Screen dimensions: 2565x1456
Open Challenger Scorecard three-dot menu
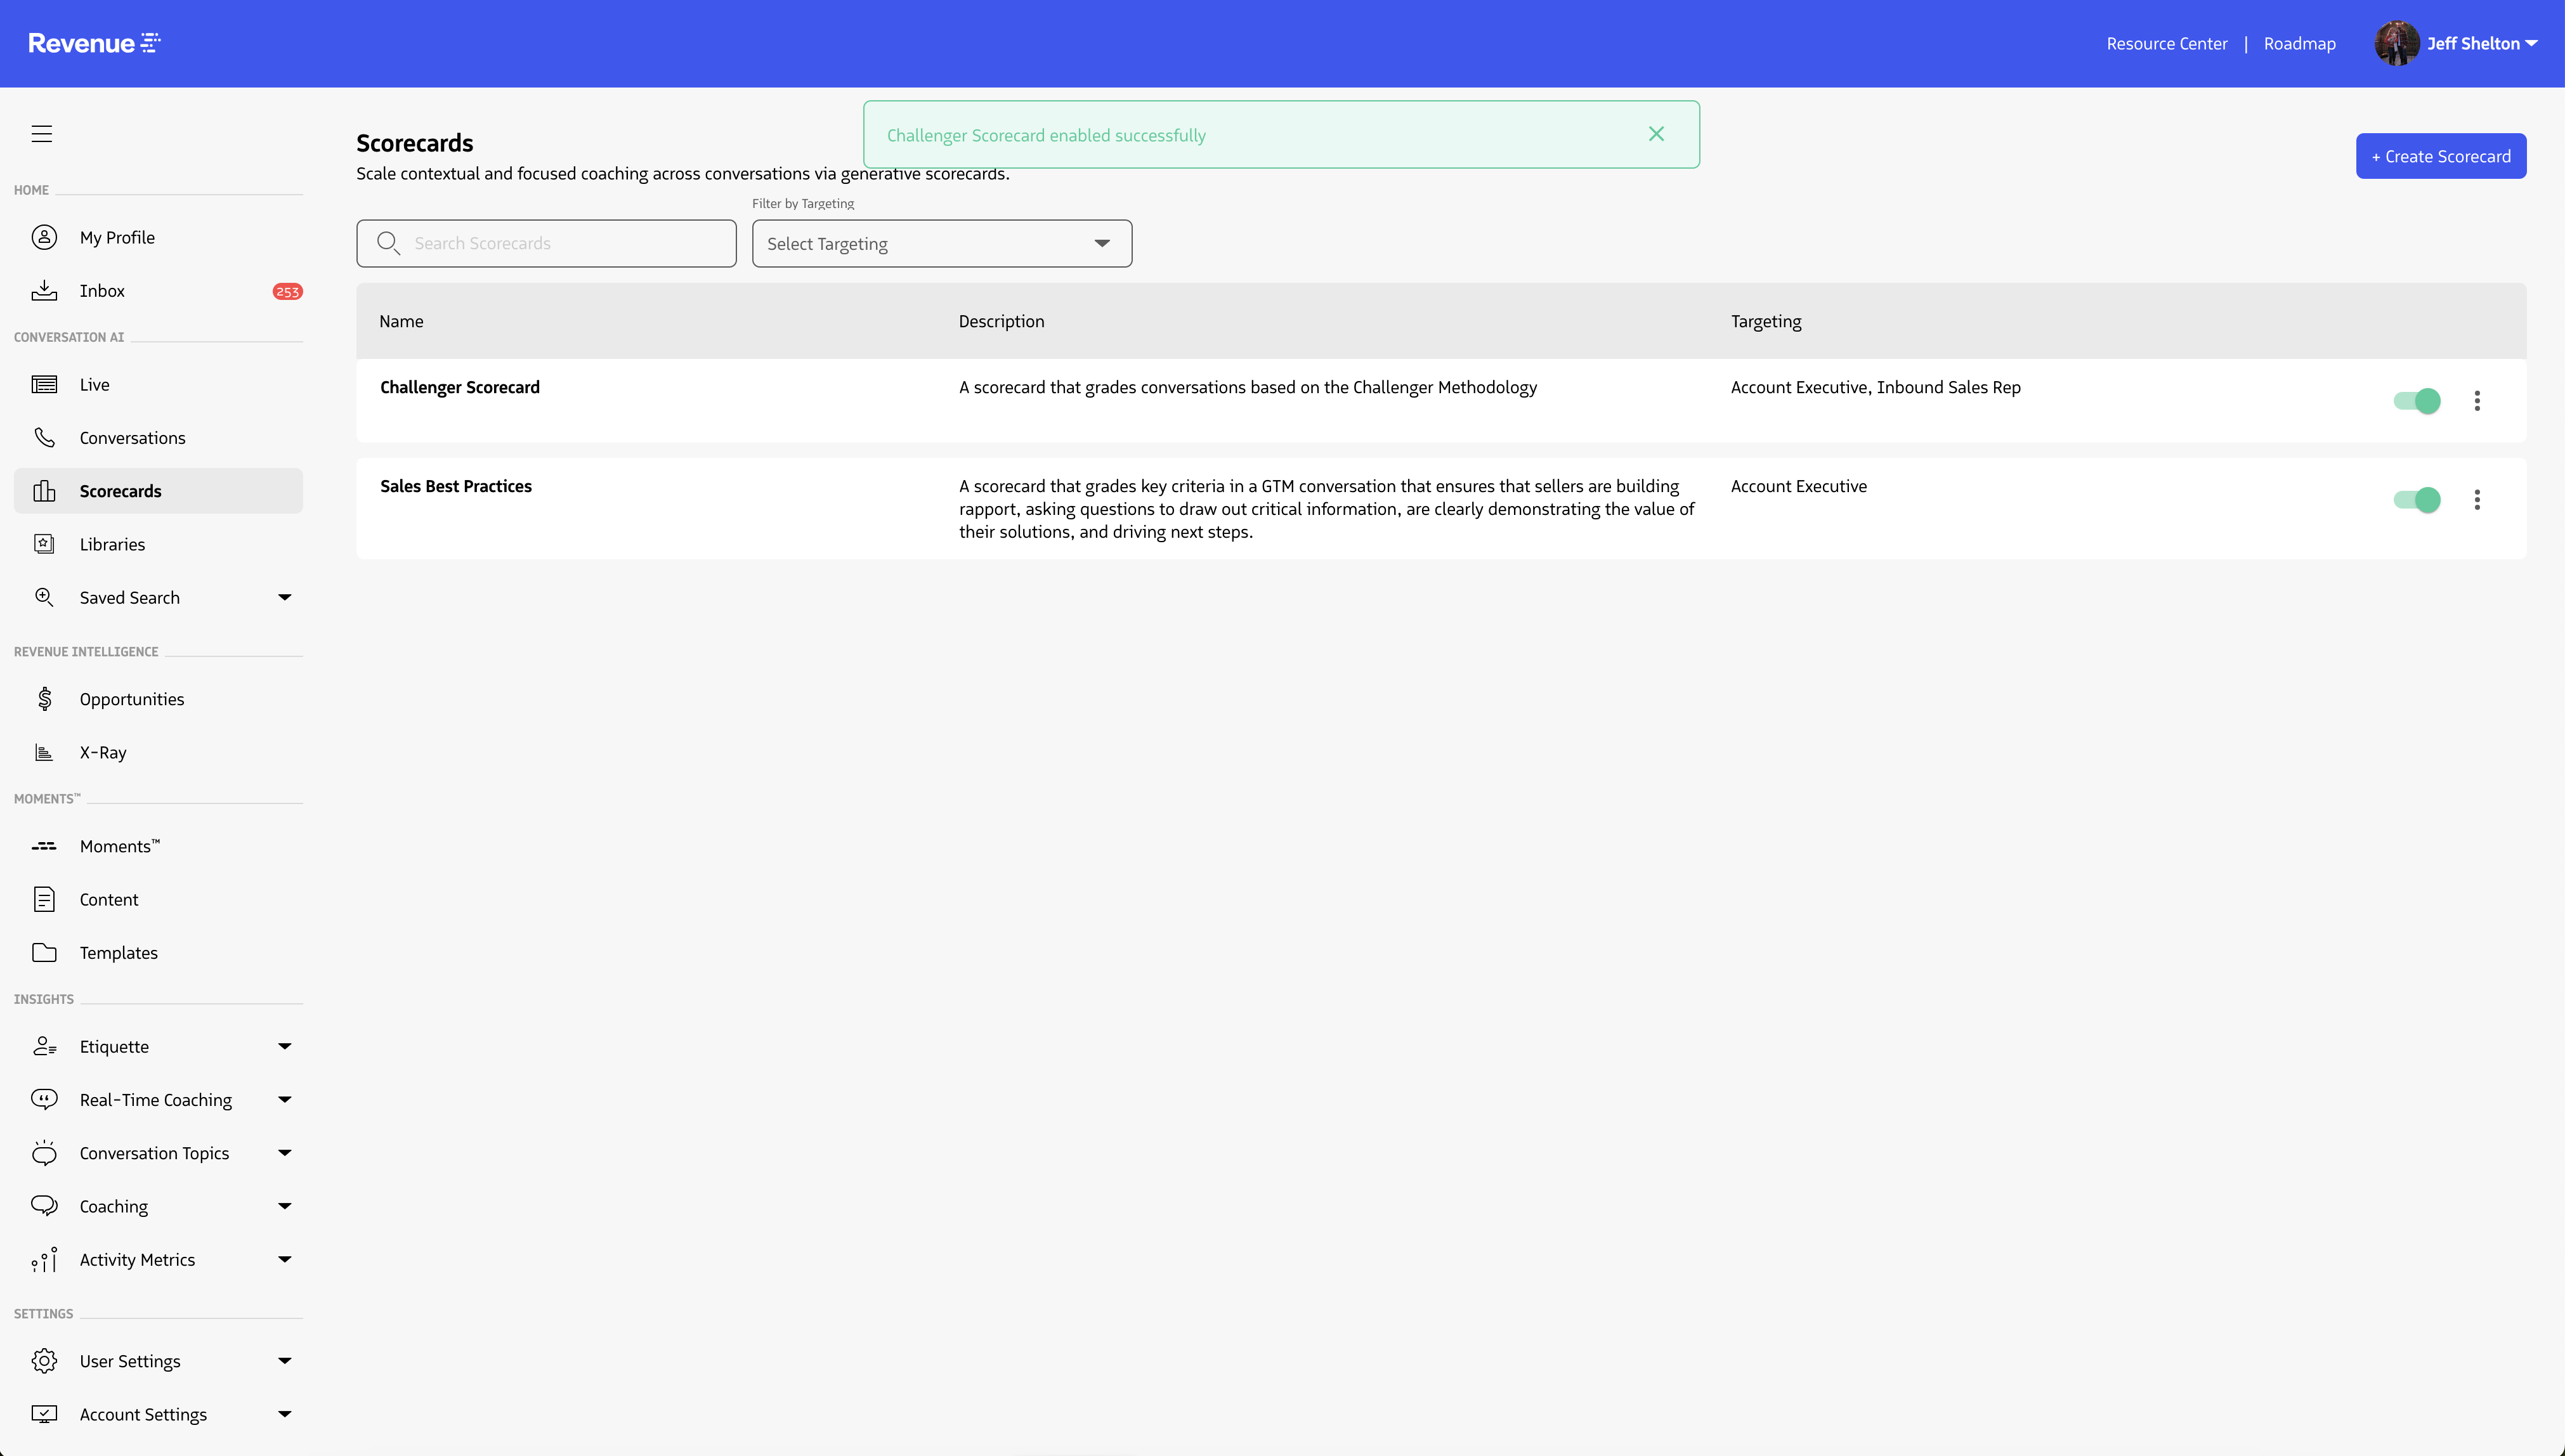pos(2477,400)
